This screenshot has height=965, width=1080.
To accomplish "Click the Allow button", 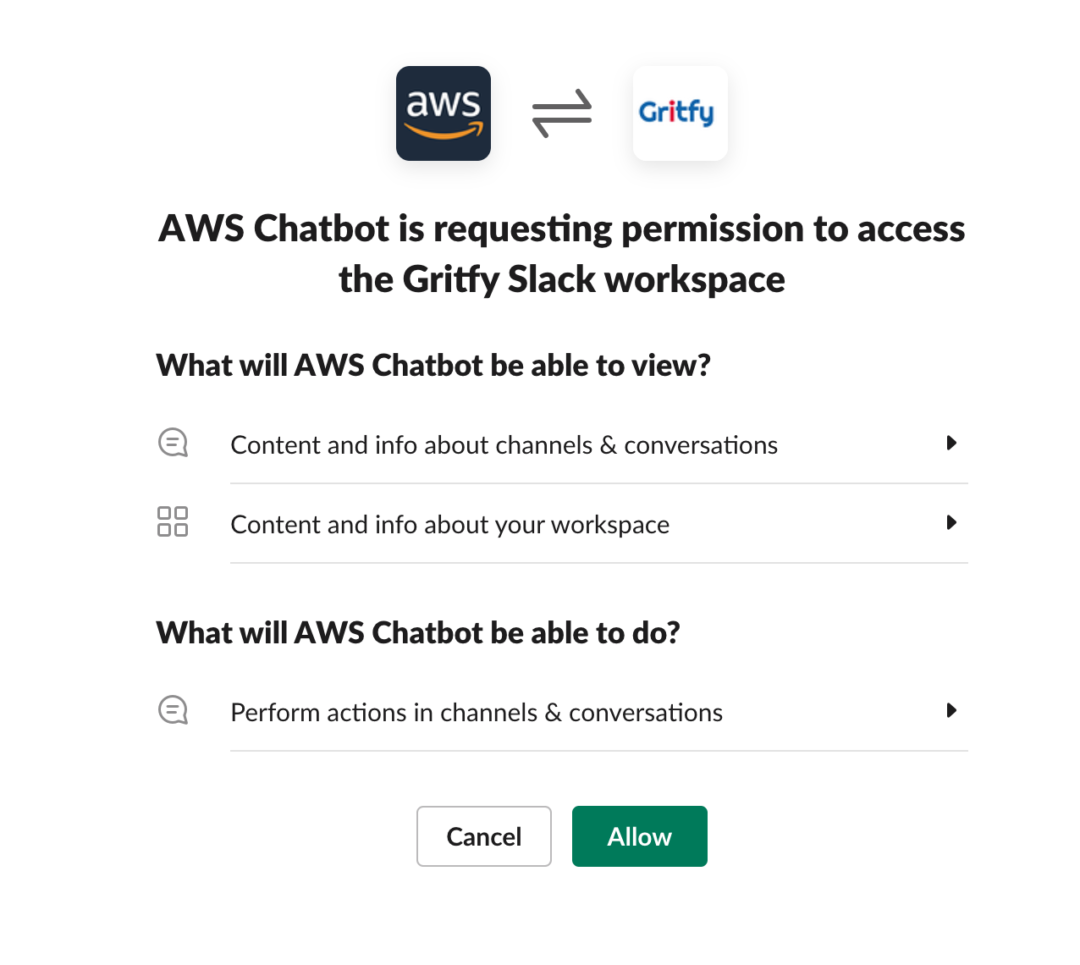I will pyautogui.click(x=639, y=836).
